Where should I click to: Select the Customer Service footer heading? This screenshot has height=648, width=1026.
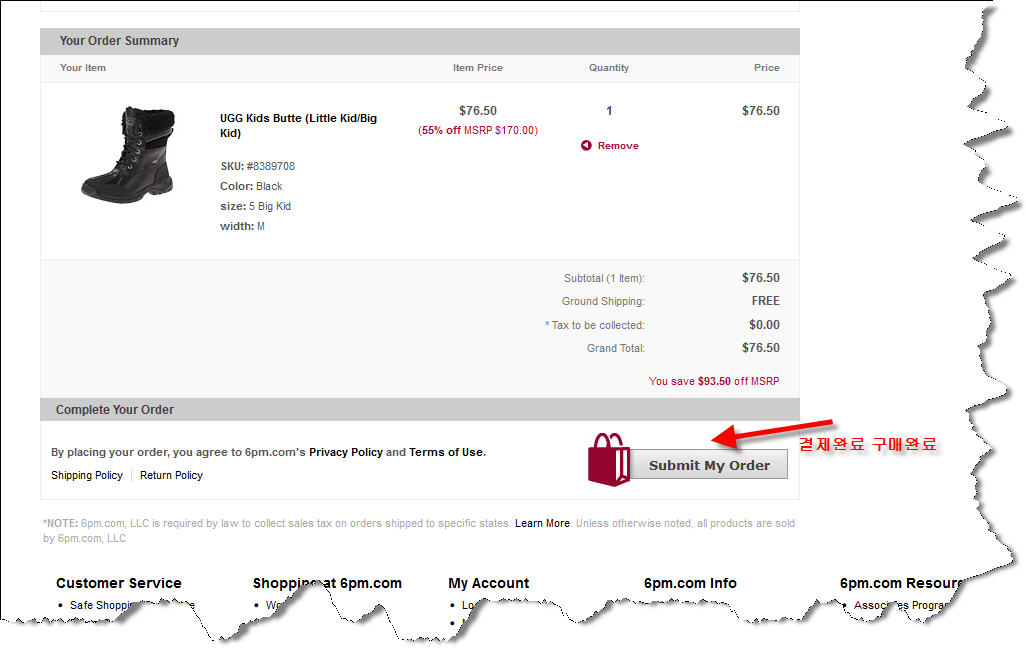click(x=119, y=583)
